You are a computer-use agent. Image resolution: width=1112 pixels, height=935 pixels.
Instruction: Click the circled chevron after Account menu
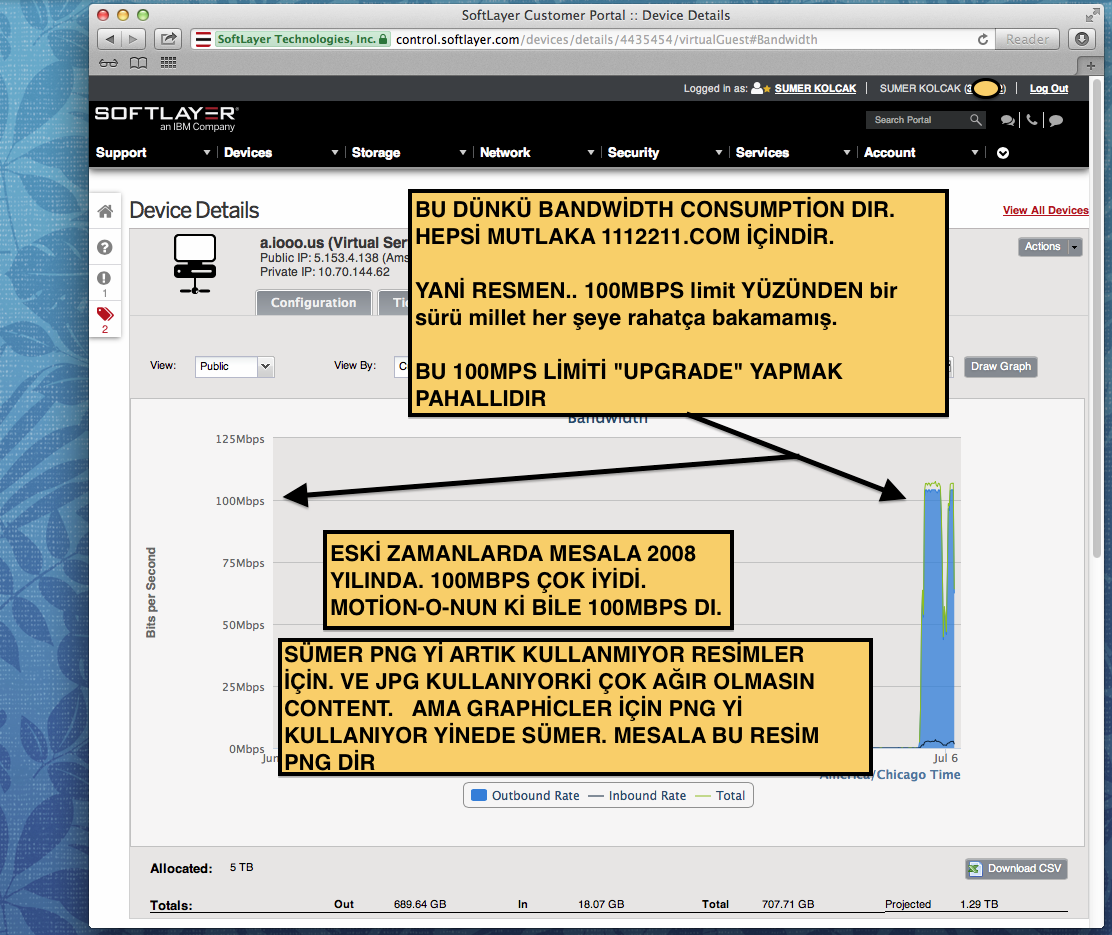pos(1003,153)
